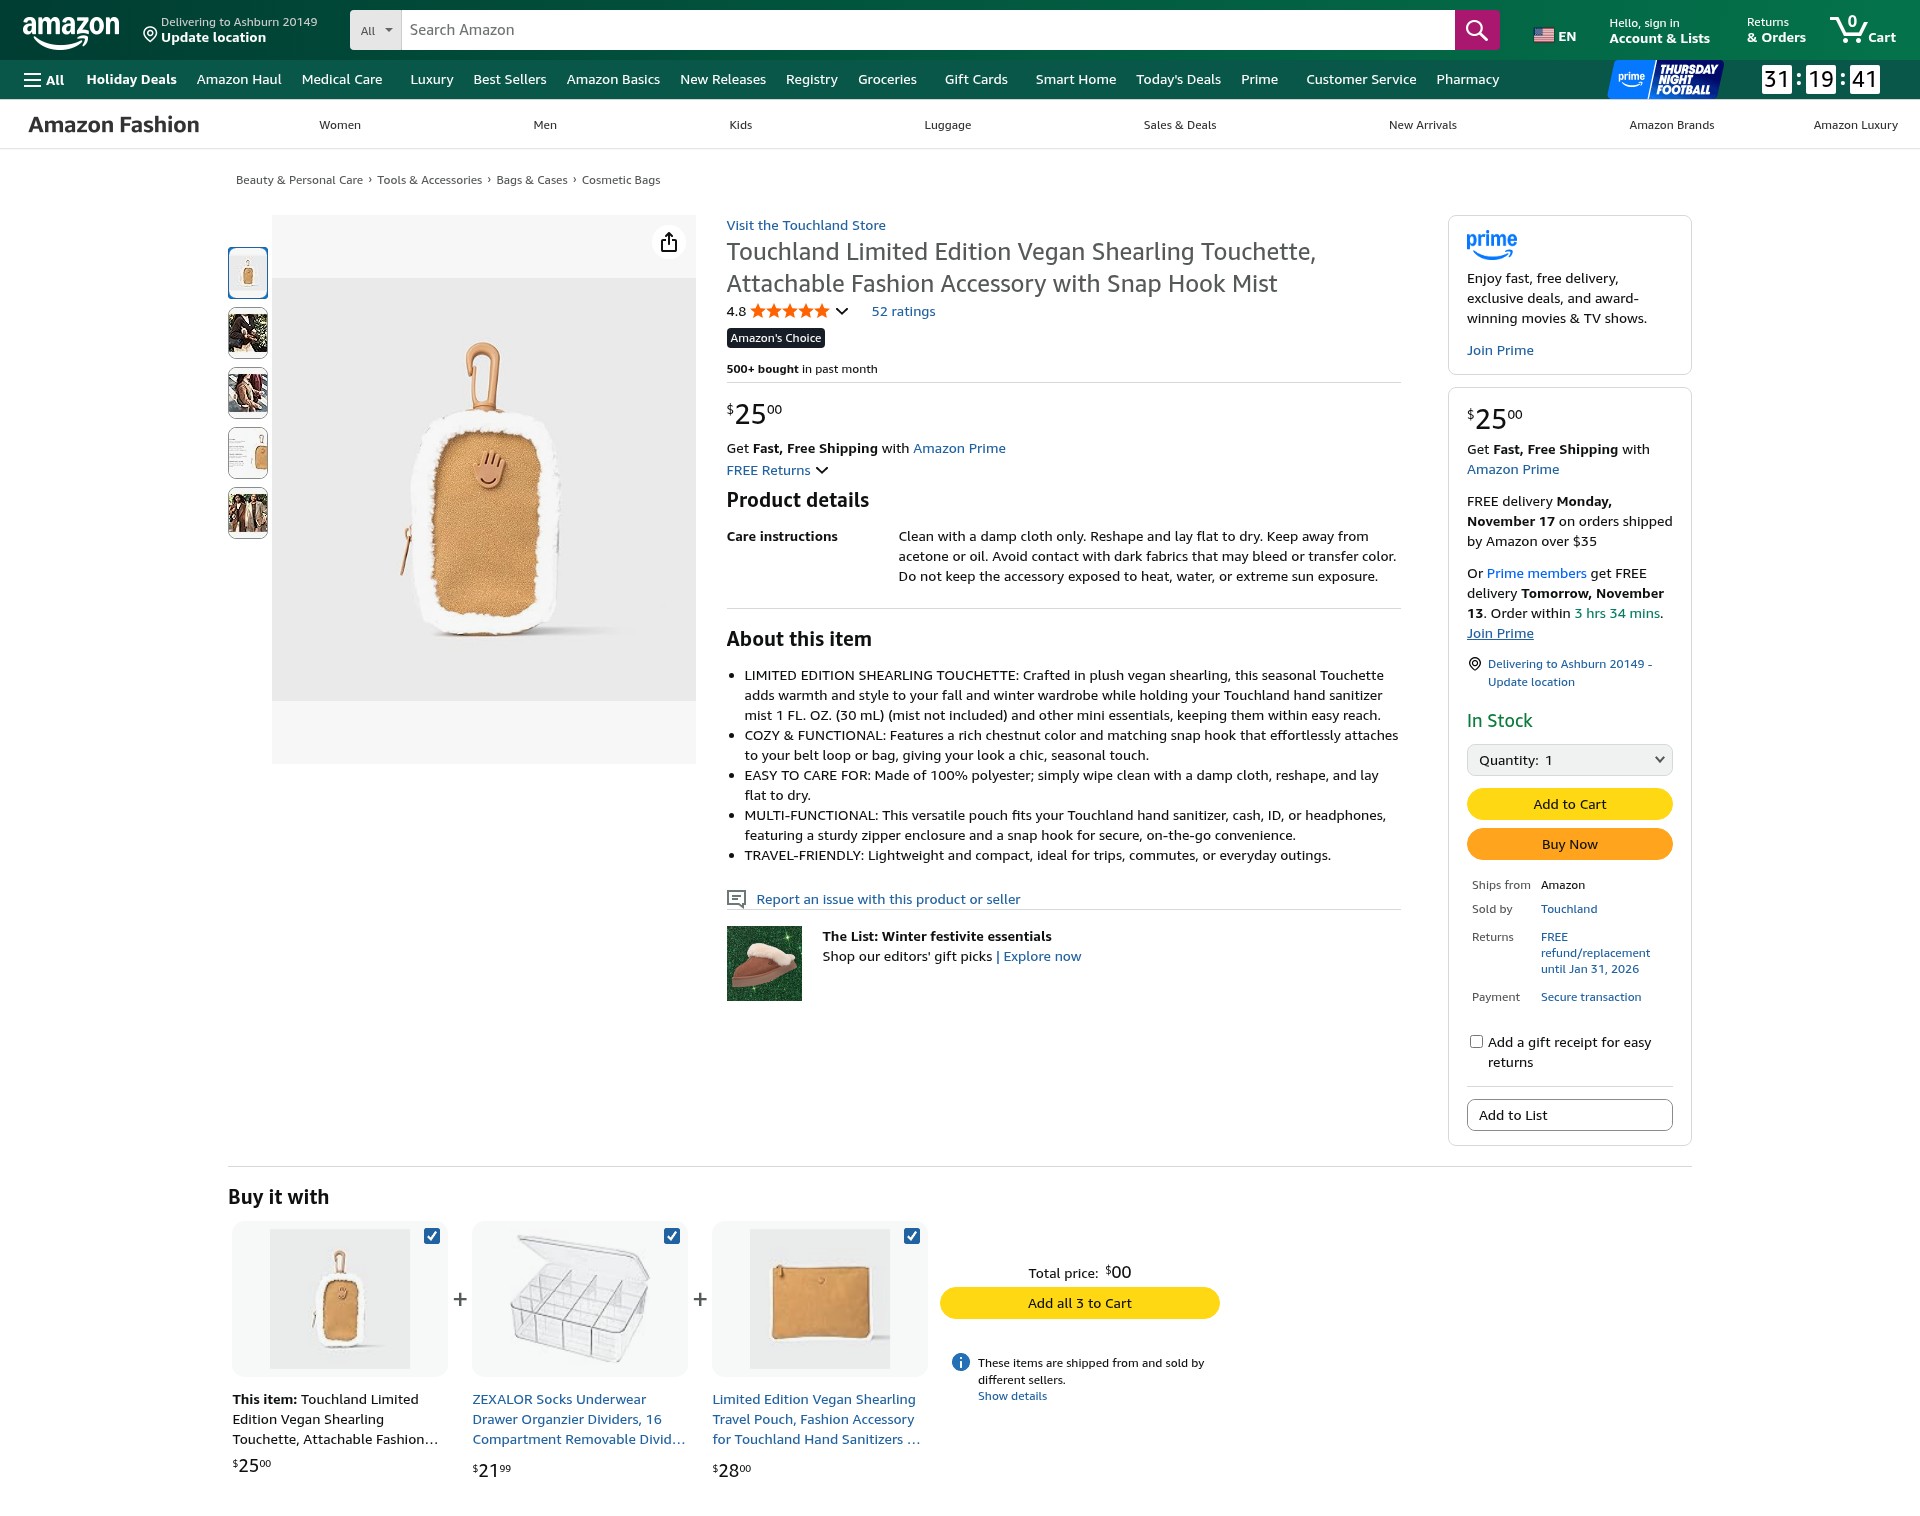Viewport: 1920px width, 1516px height.
Task: Click the report issue speech icon
Action: [736, 899]
